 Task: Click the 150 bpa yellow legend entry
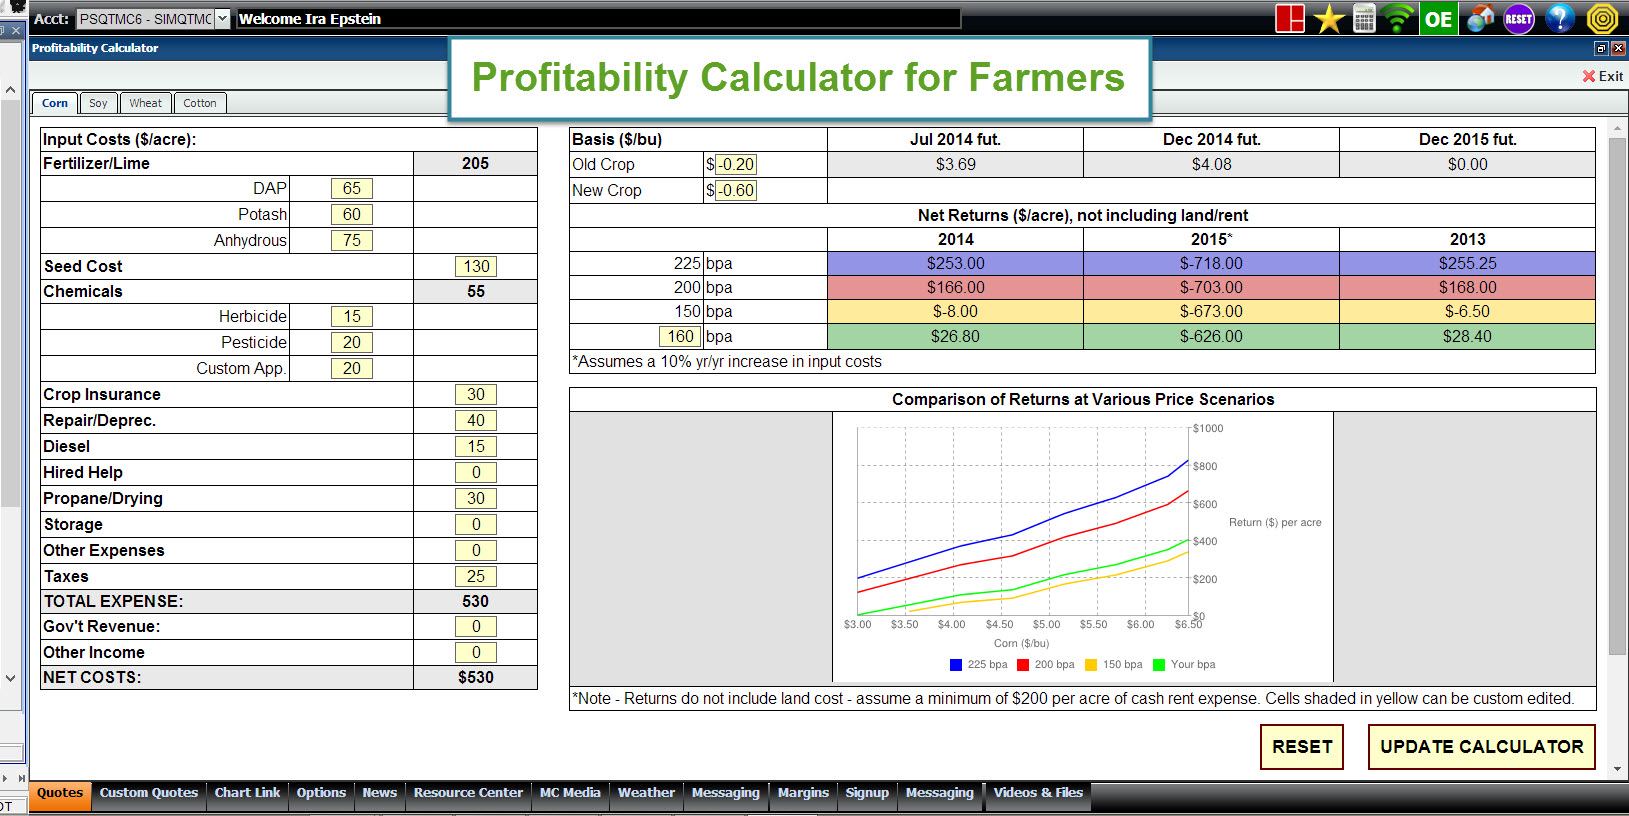pyautogui.click(x=1114, y=664)
